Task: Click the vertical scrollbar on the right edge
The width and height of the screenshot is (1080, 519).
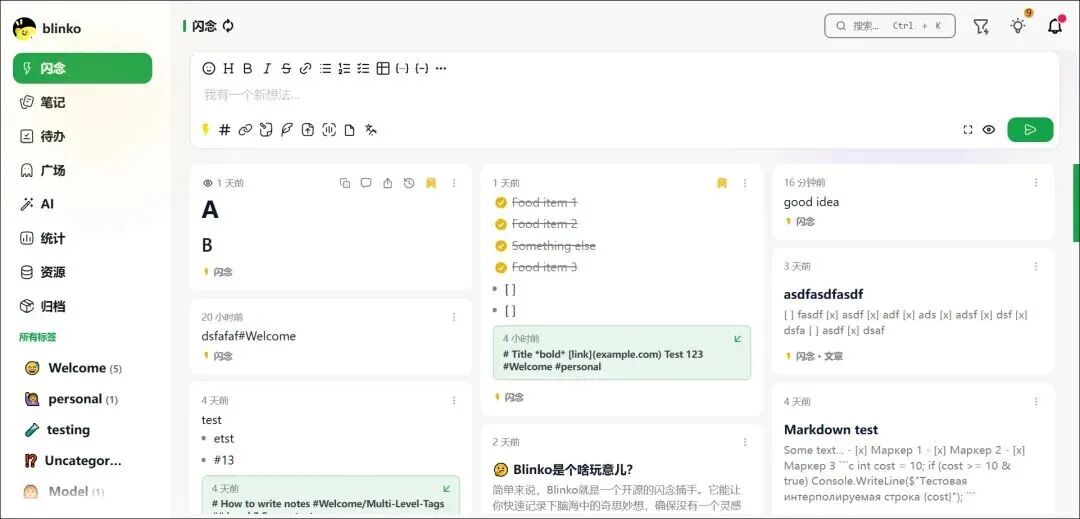Action: (x=1076, y=203)
